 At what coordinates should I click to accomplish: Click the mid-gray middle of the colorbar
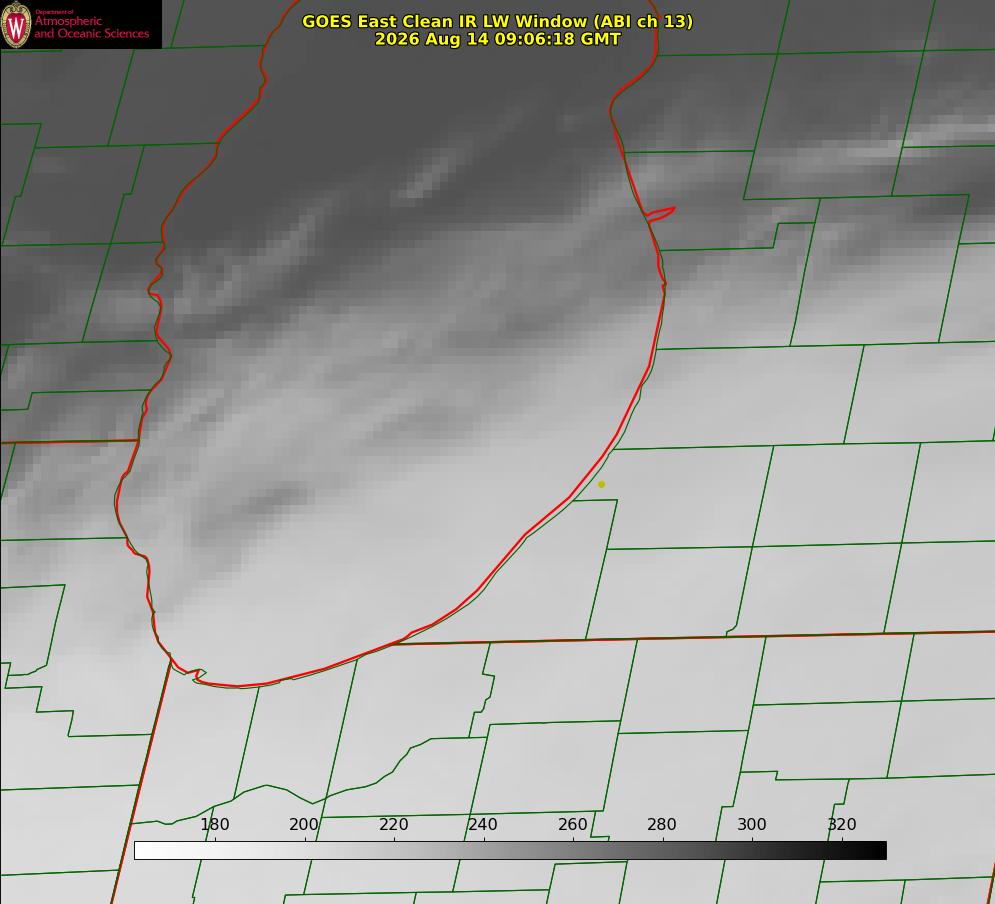[x=510, y=850]
